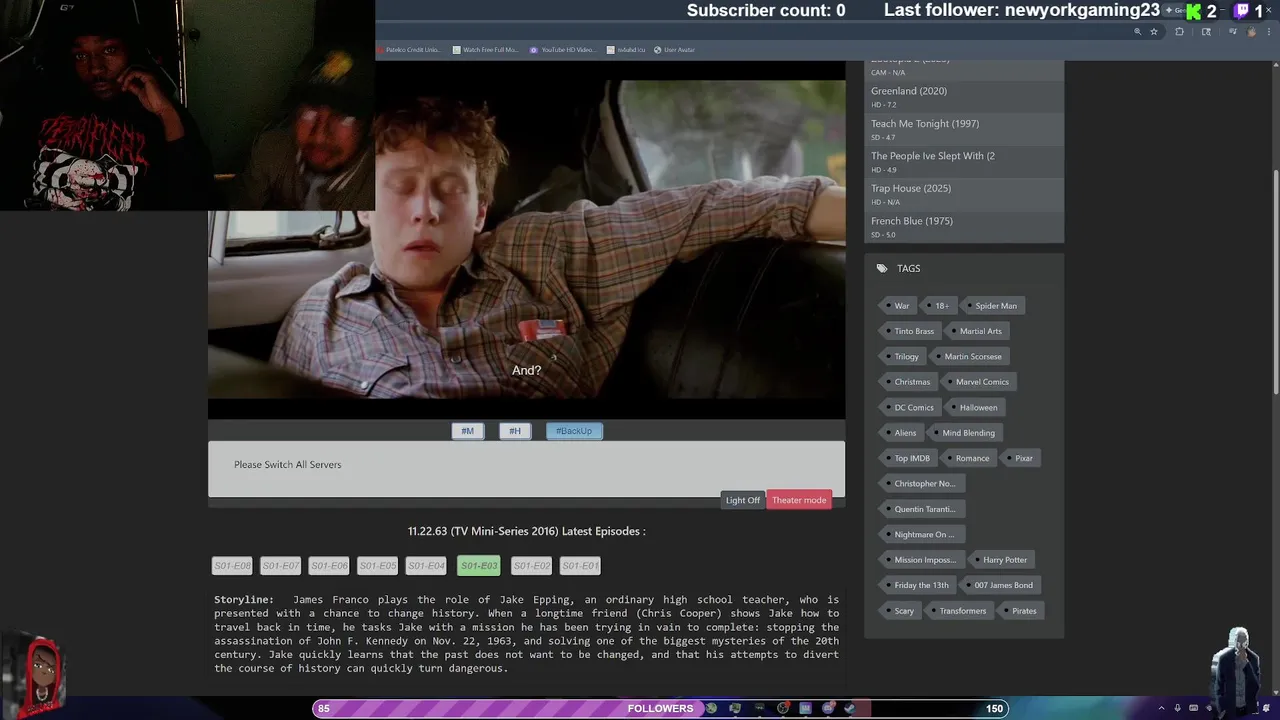Select the Christopher No... tag

click(x=924, y=484)
